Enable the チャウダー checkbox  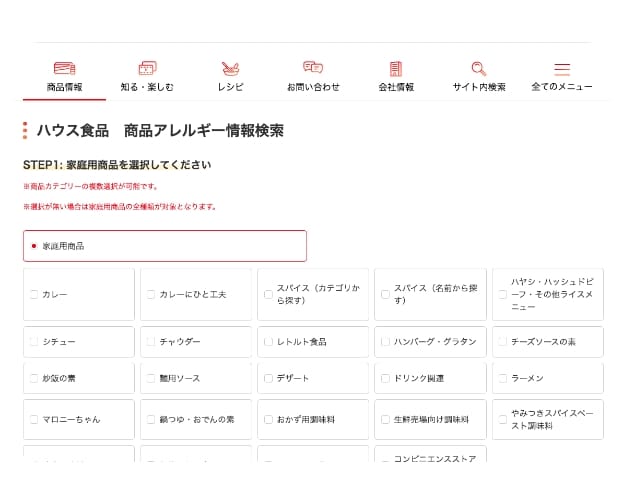(151, 342)
